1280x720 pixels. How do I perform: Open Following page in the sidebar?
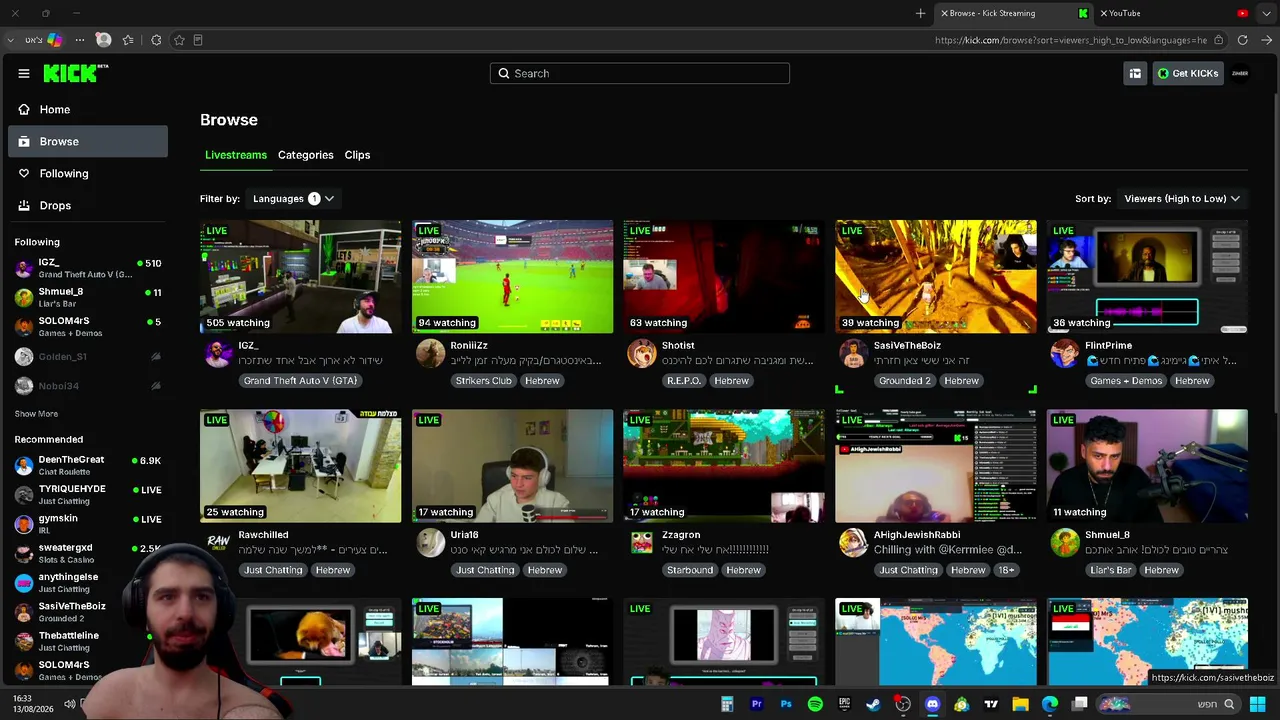(x=88, y=173)
